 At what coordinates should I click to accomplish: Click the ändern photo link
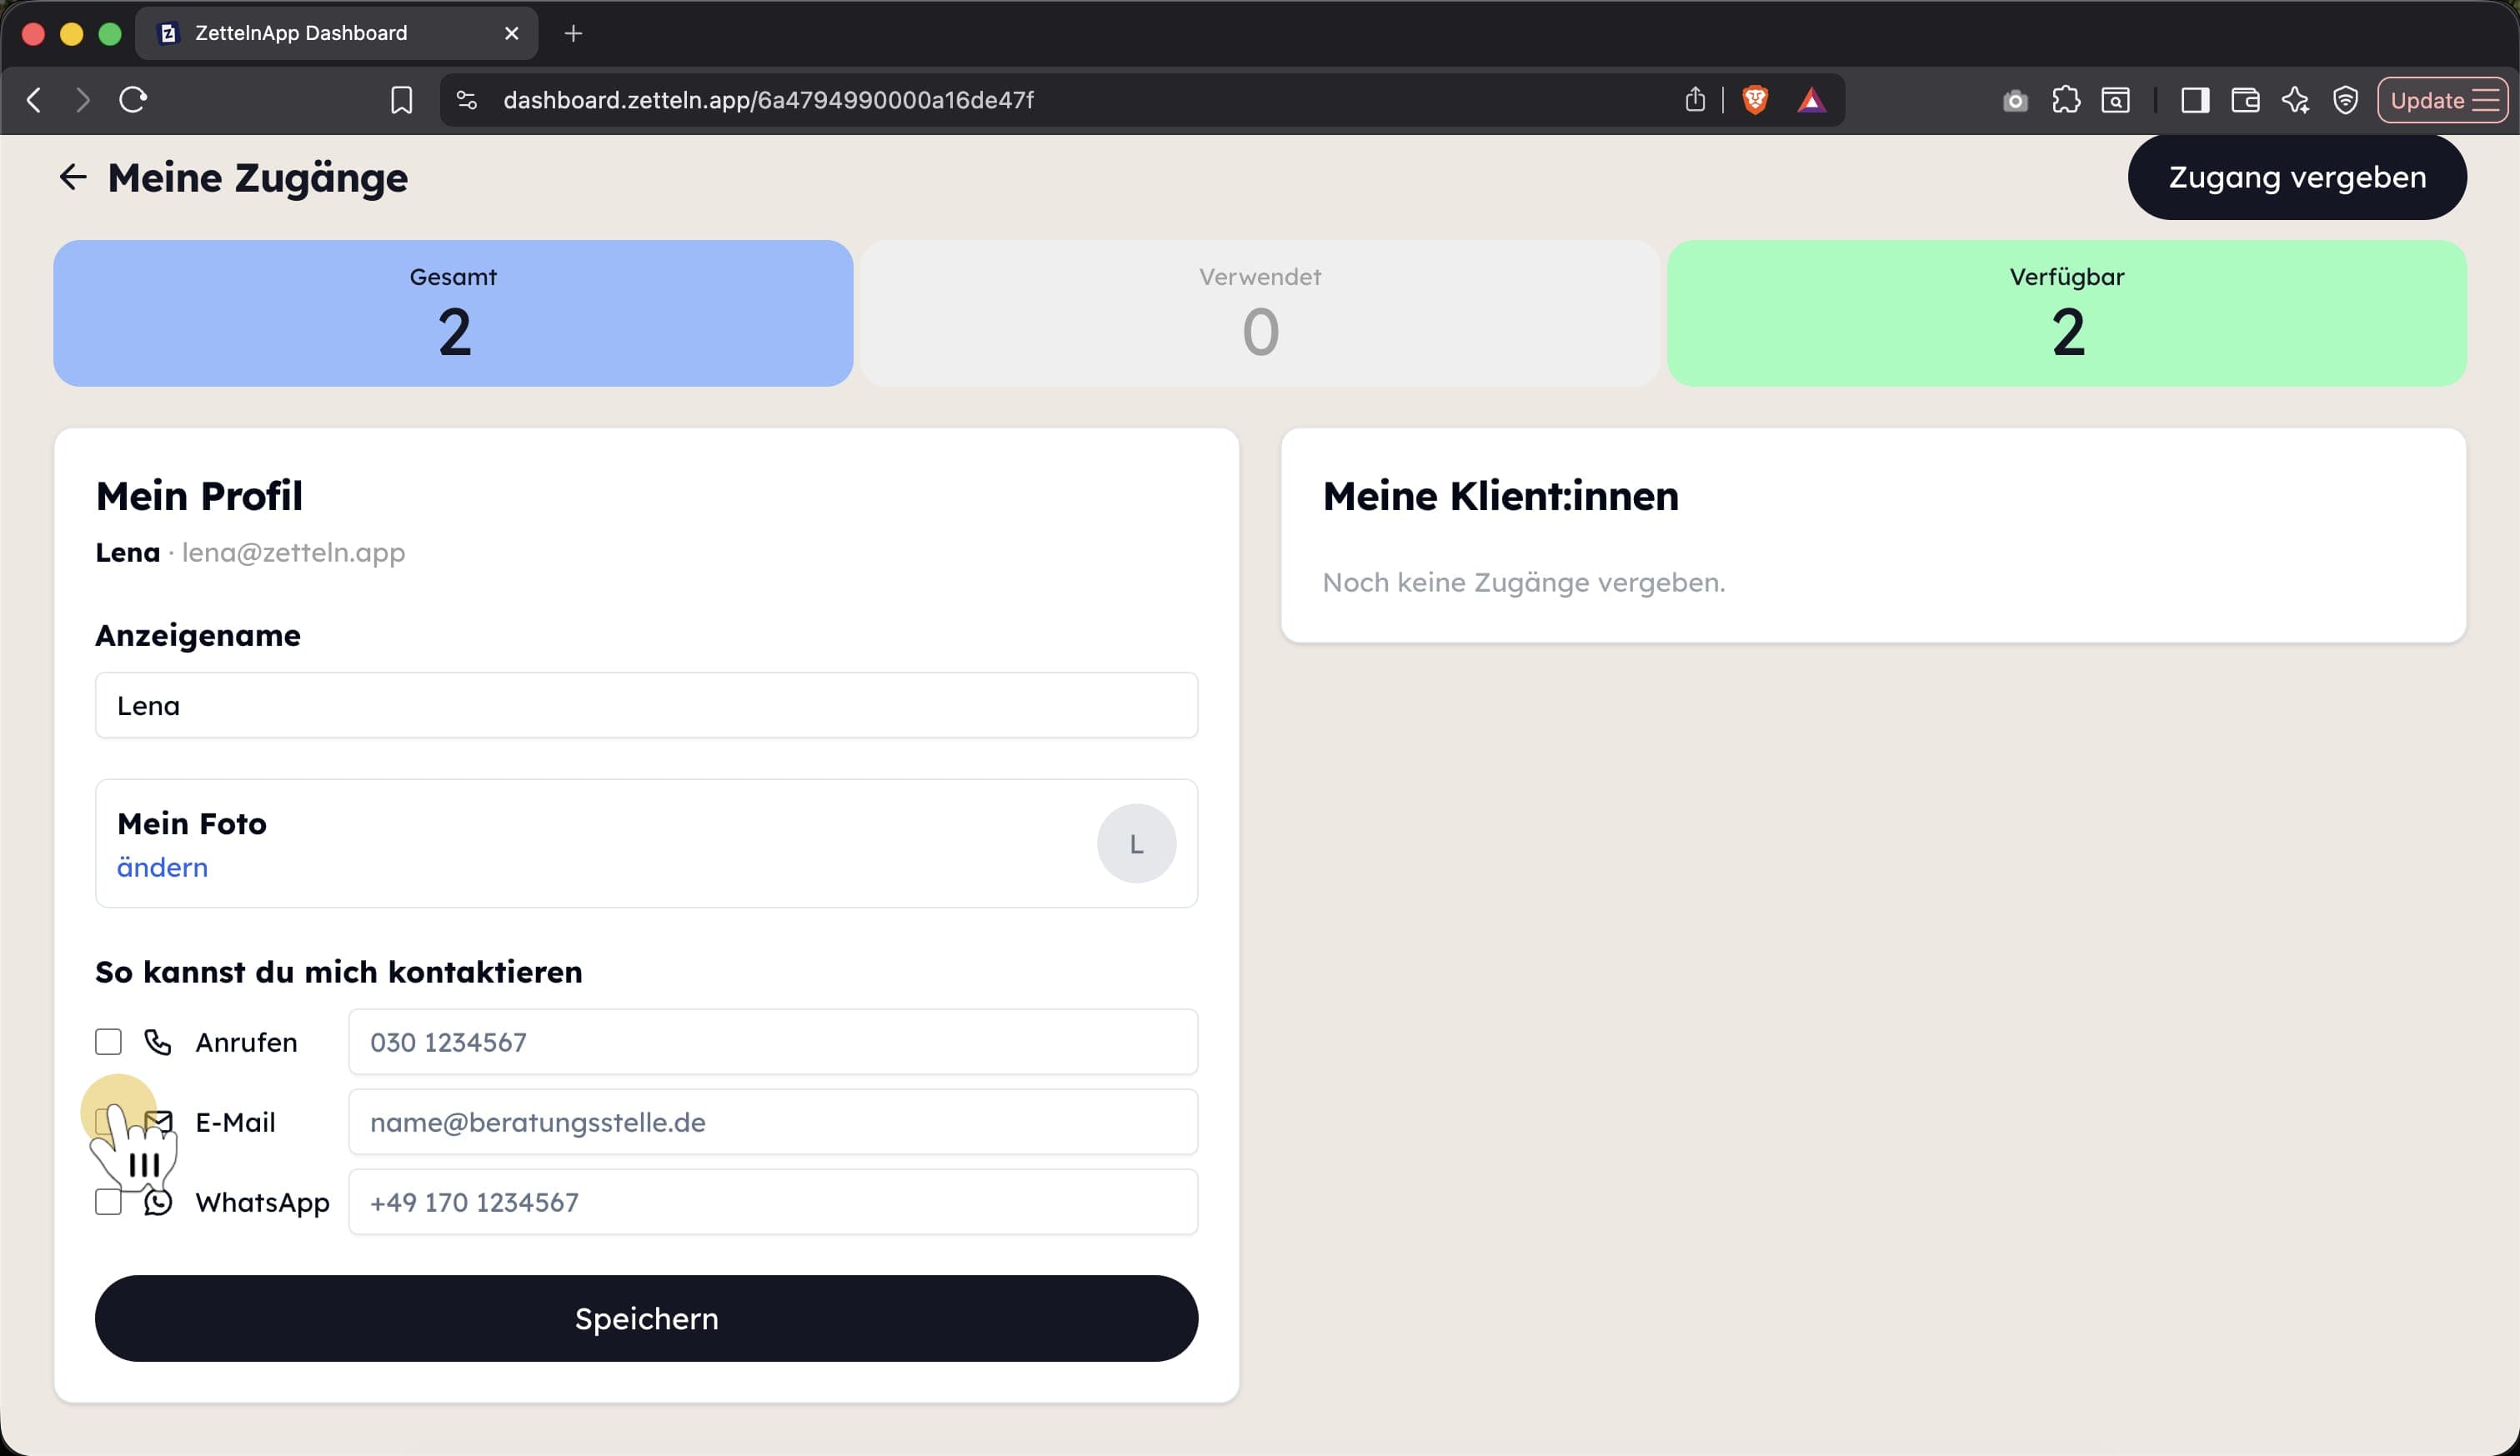162,867
